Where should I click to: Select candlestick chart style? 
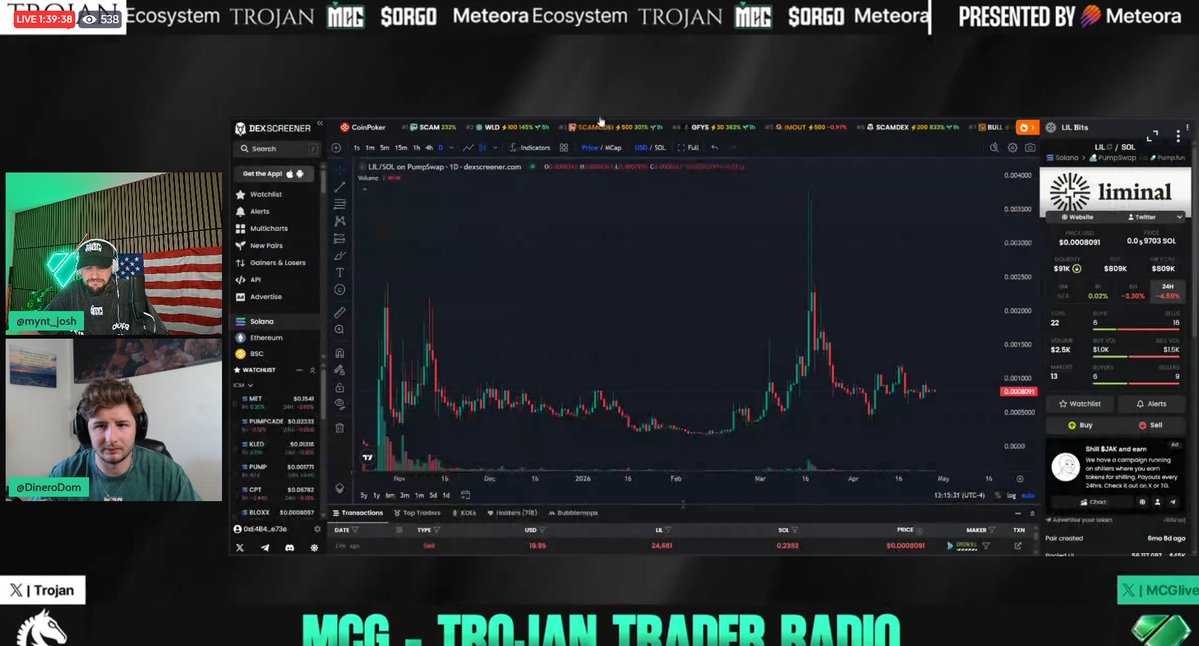tap(483, 148)
